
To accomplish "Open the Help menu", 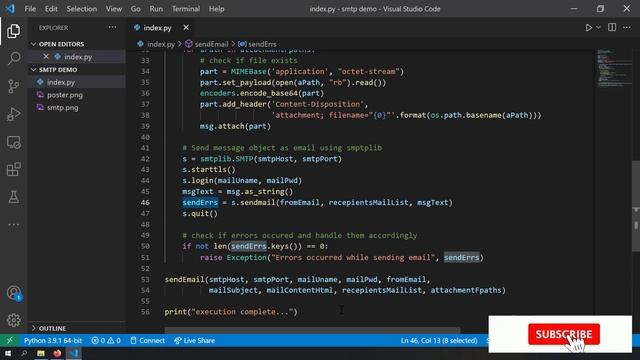I will point(216,9).
